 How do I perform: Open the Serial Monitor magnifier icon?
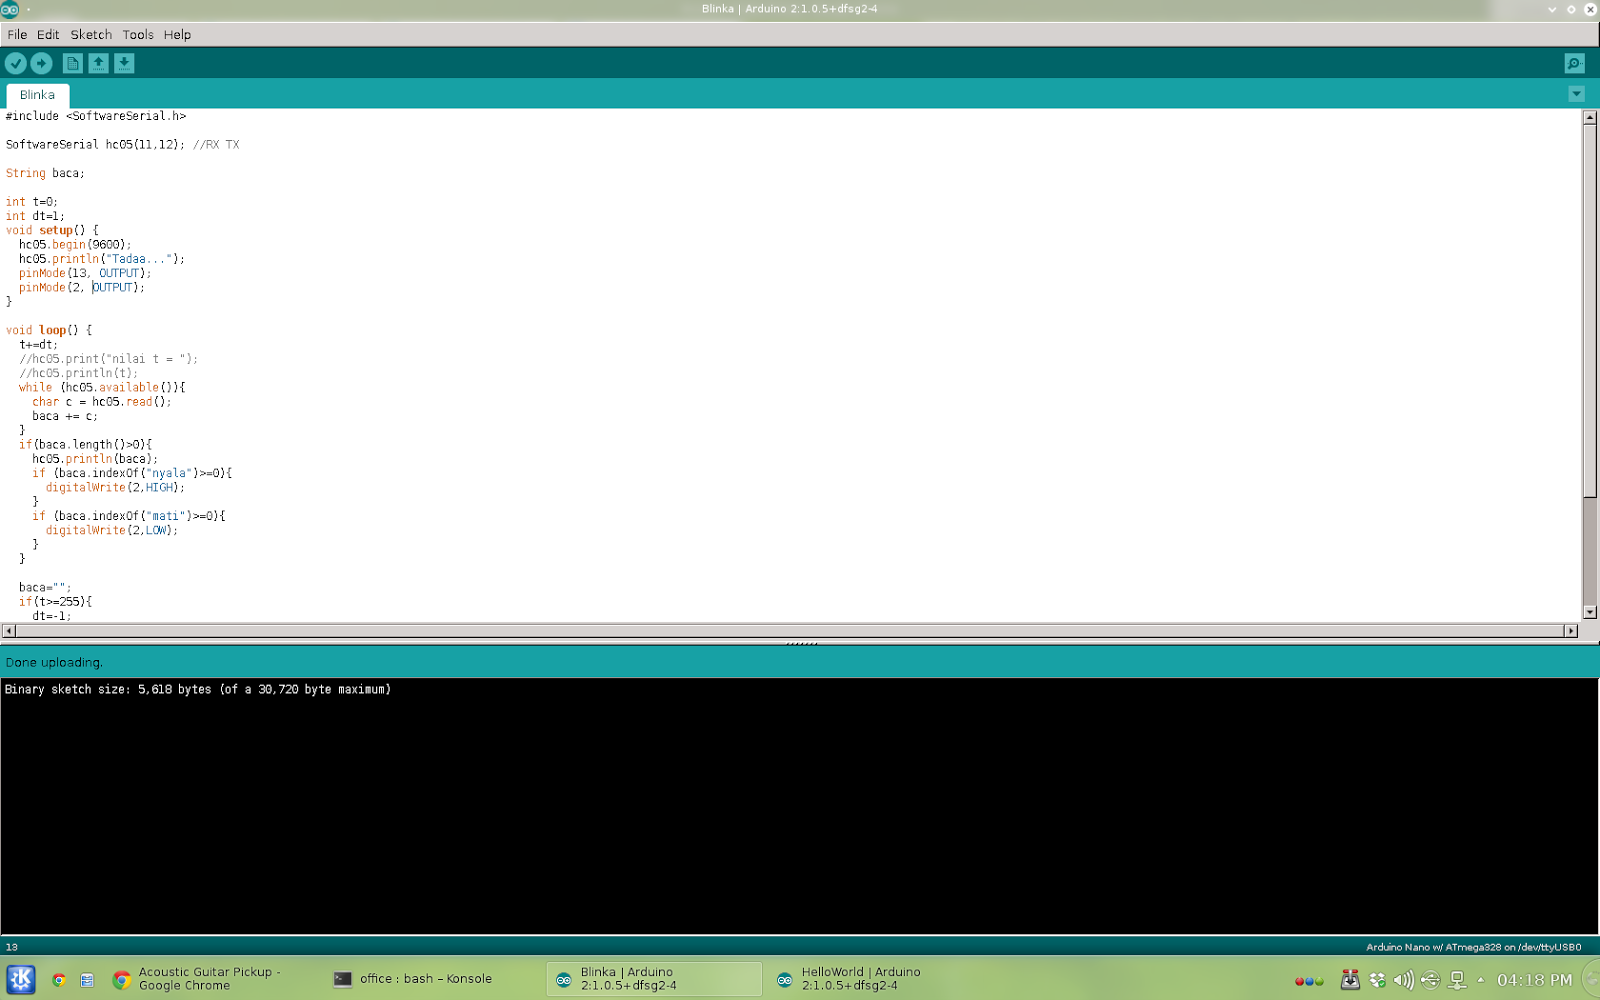(1574, 63)
